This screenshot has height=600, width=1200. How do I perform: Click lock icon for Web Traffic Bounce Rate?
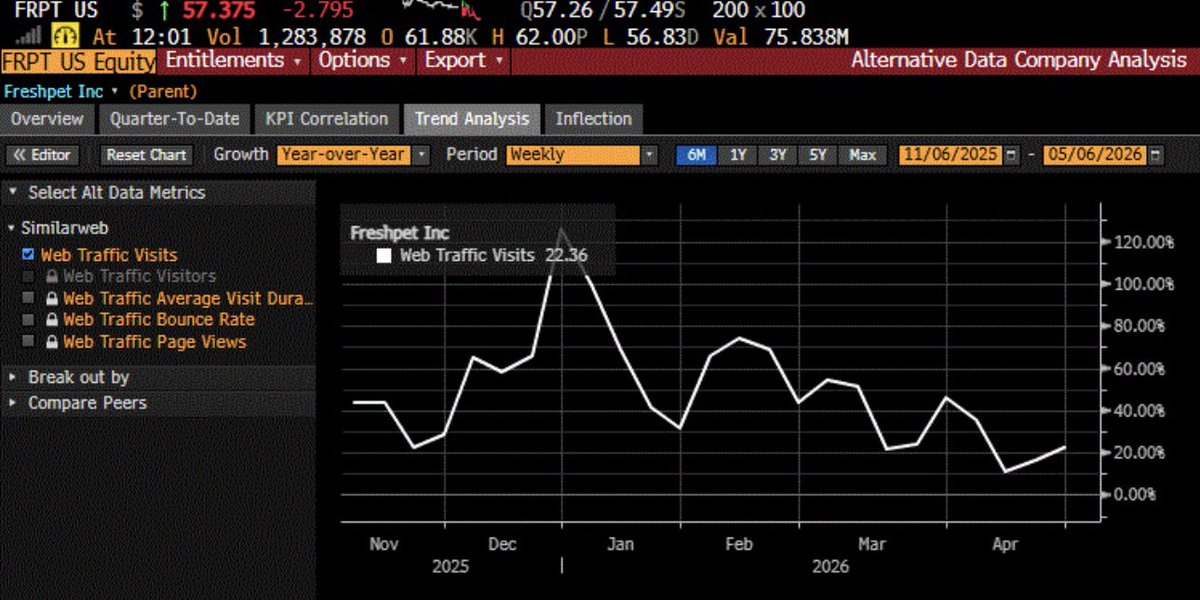(x=52, y=320)
